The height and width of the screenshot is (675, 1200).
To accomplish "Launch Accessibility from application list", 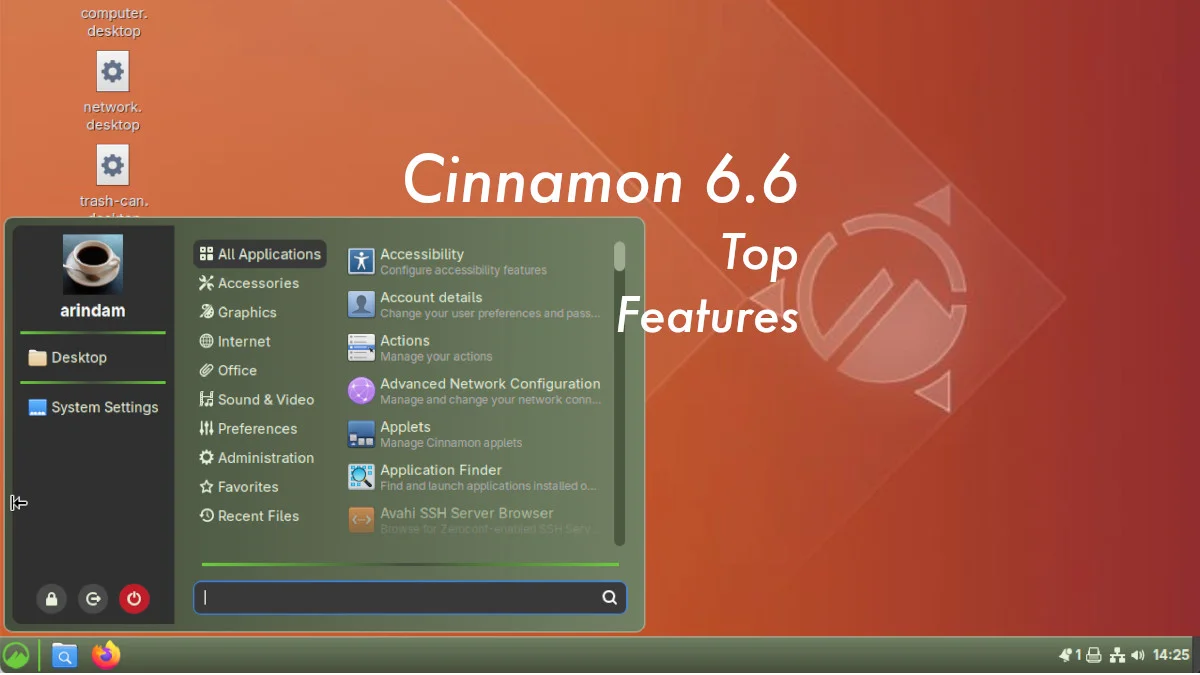I will pos(421,261).
